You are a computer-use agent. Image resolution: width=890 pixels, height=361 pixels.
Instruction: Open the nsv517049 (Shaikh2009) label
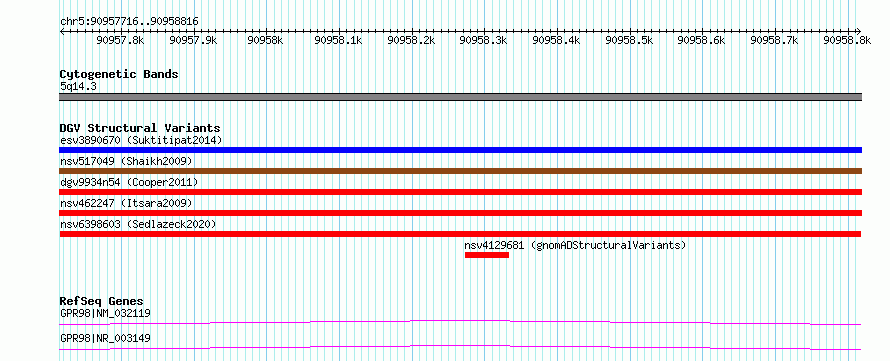(126, 161)
